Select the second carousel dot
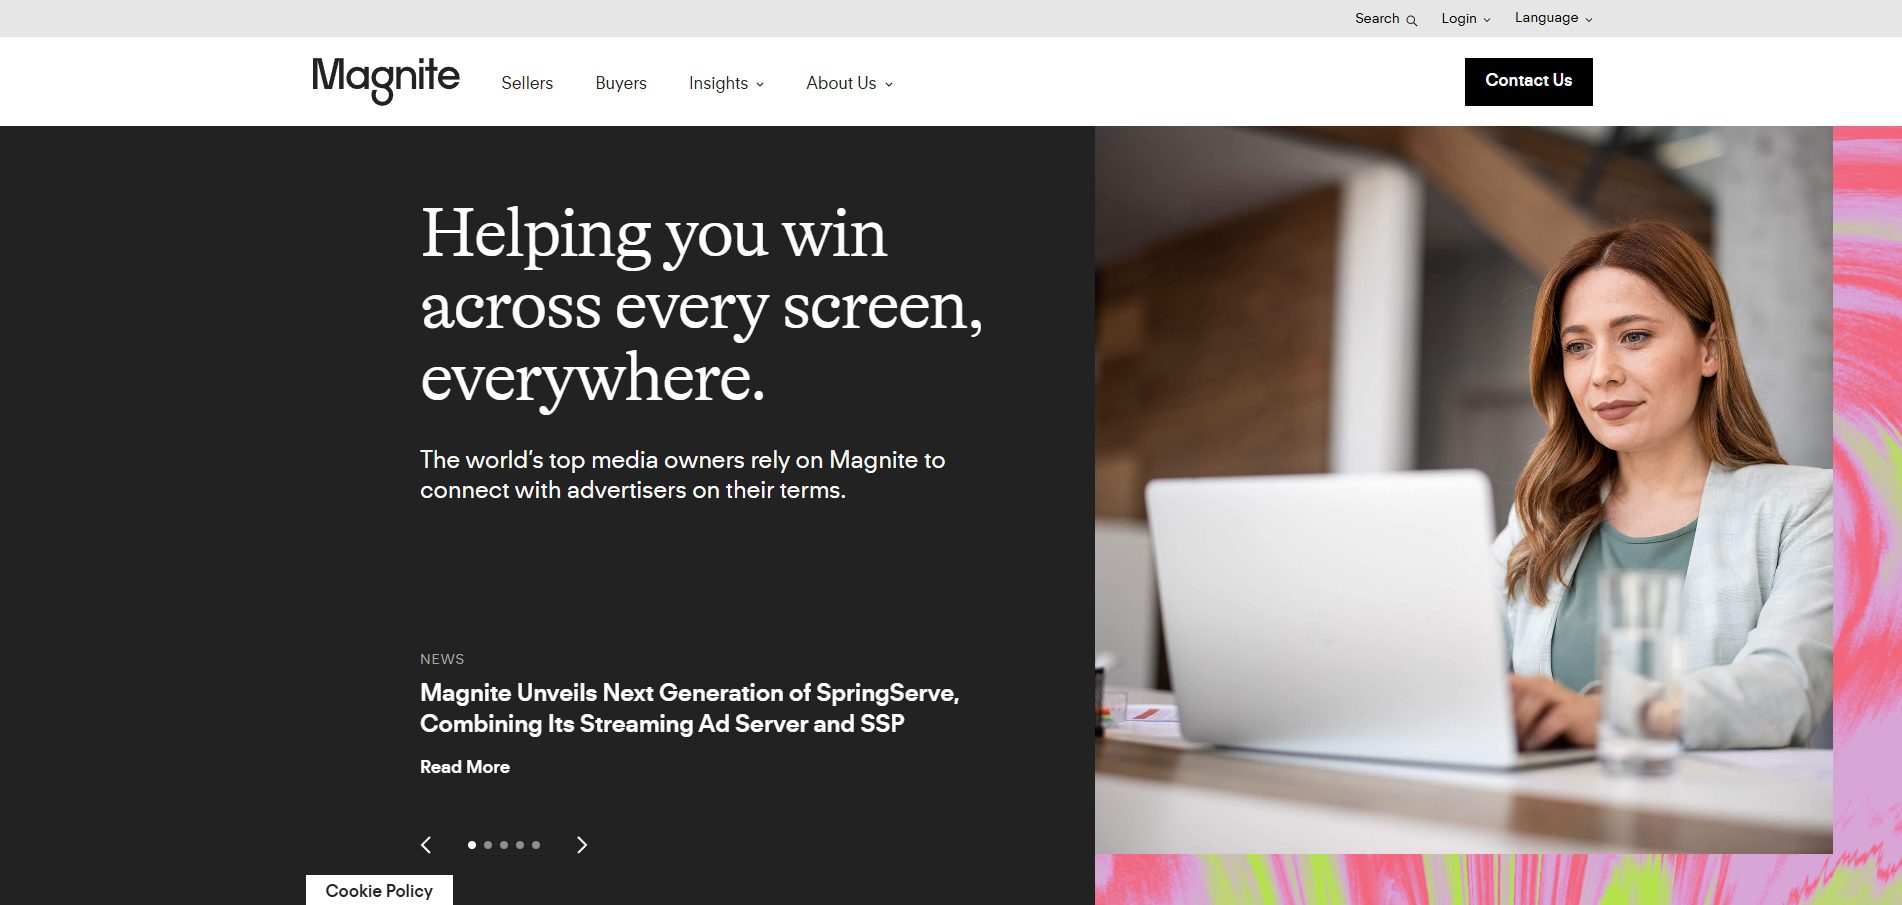Viewport: 1902px width, 905px height. [x=488, y=845]
